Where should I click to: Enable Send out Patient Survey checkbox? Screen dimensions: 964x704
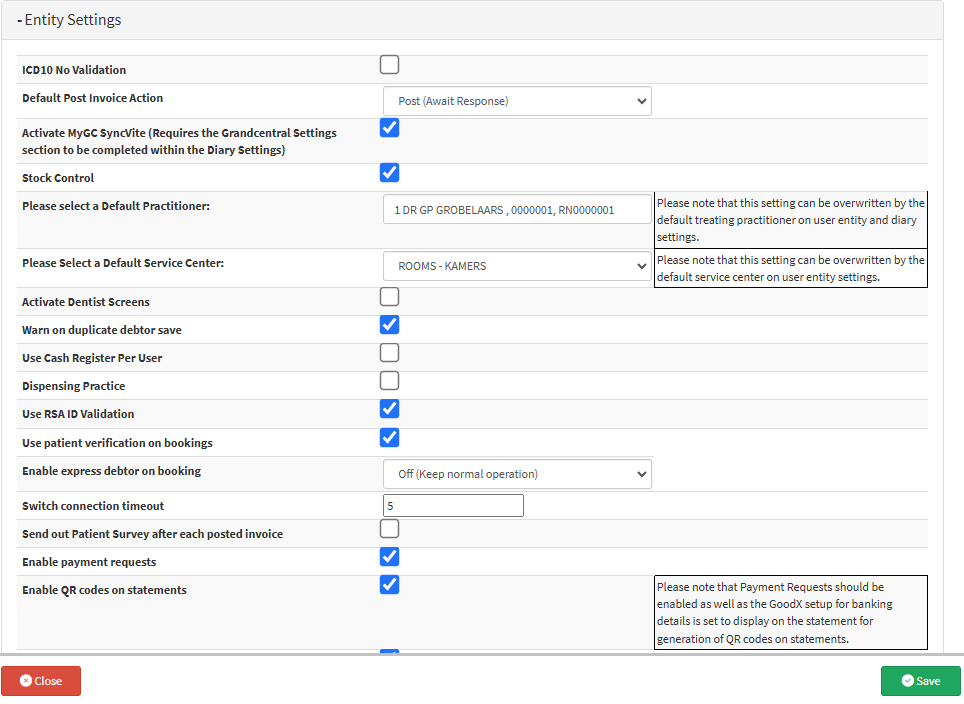[x=390, y=529]
